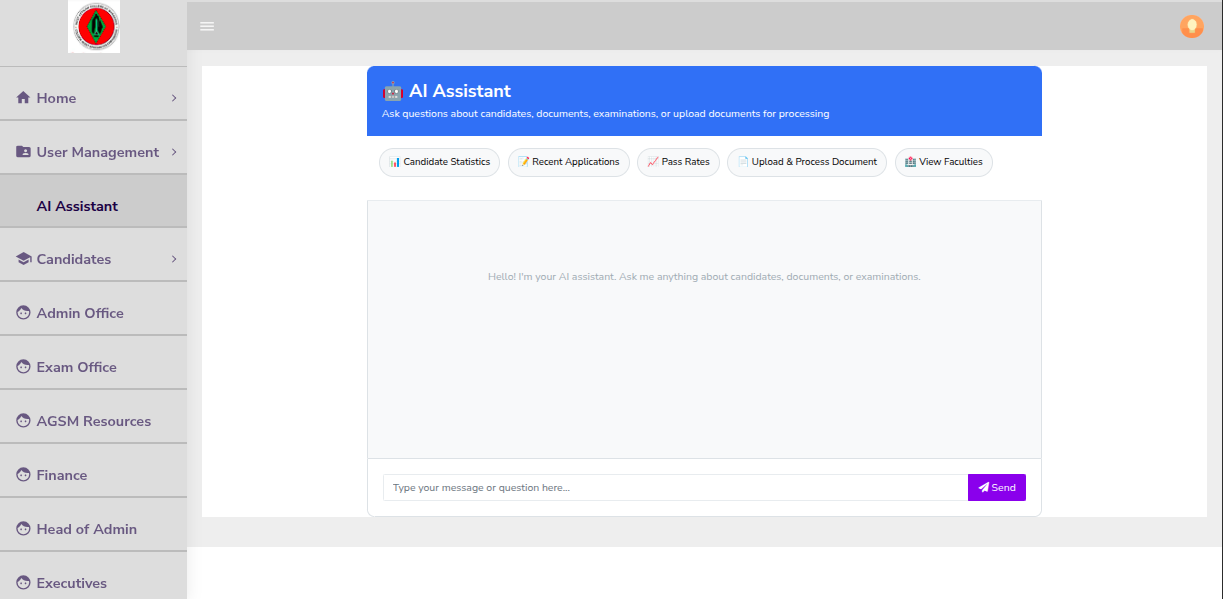Open the Exam Office menu item
Screen dimensions: 1223x599
point(76,367)
